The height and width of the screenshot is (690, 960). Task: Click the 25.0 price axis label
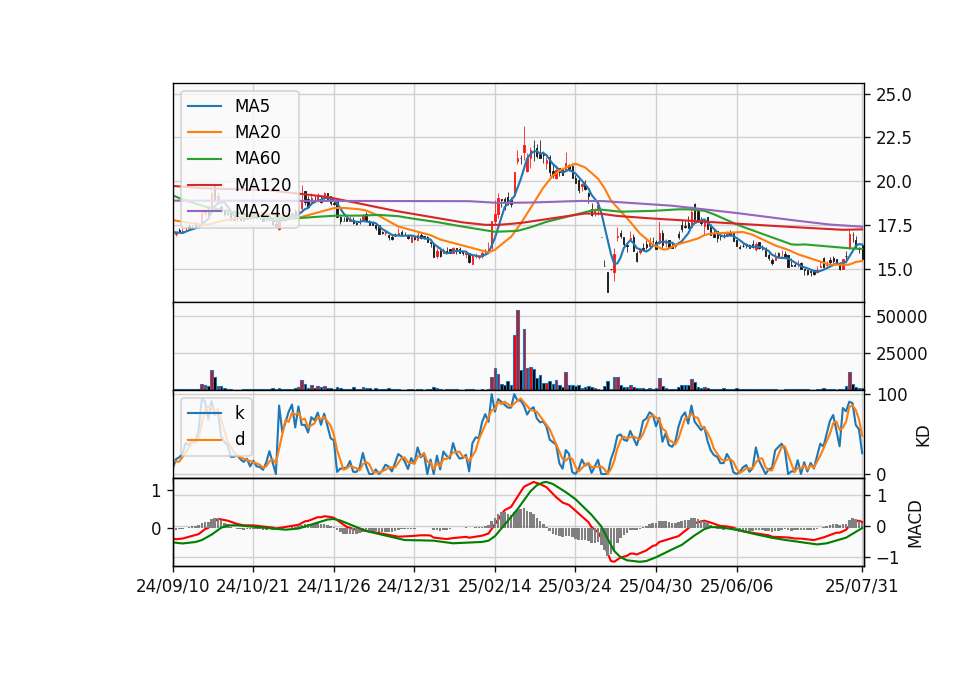click(894, 96)
